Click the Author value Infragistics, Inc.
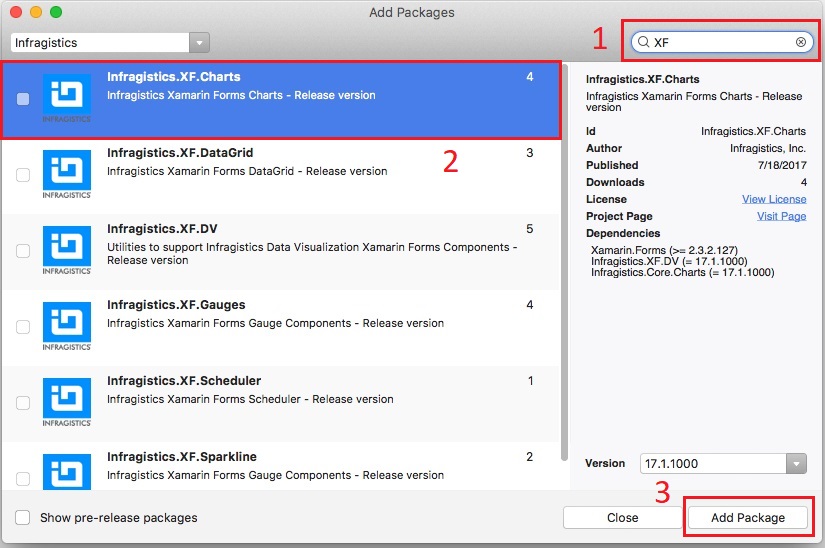Screen dimensions: 825x548 (x=768, y=148)
